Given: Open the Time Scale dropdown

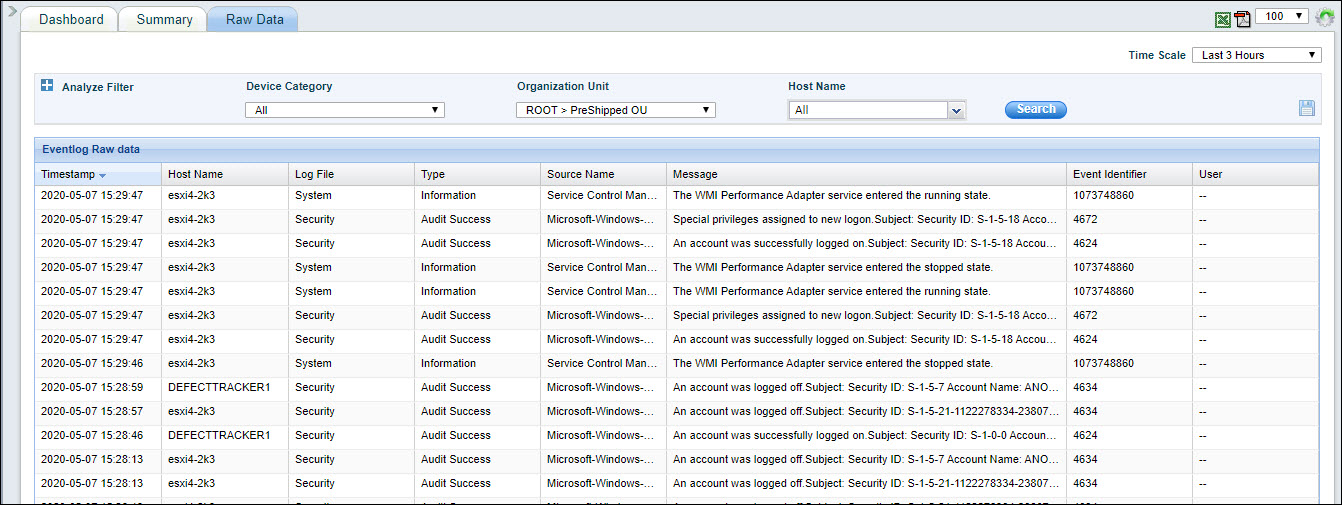Looking at the screenshot, I should pos(1256,55).
